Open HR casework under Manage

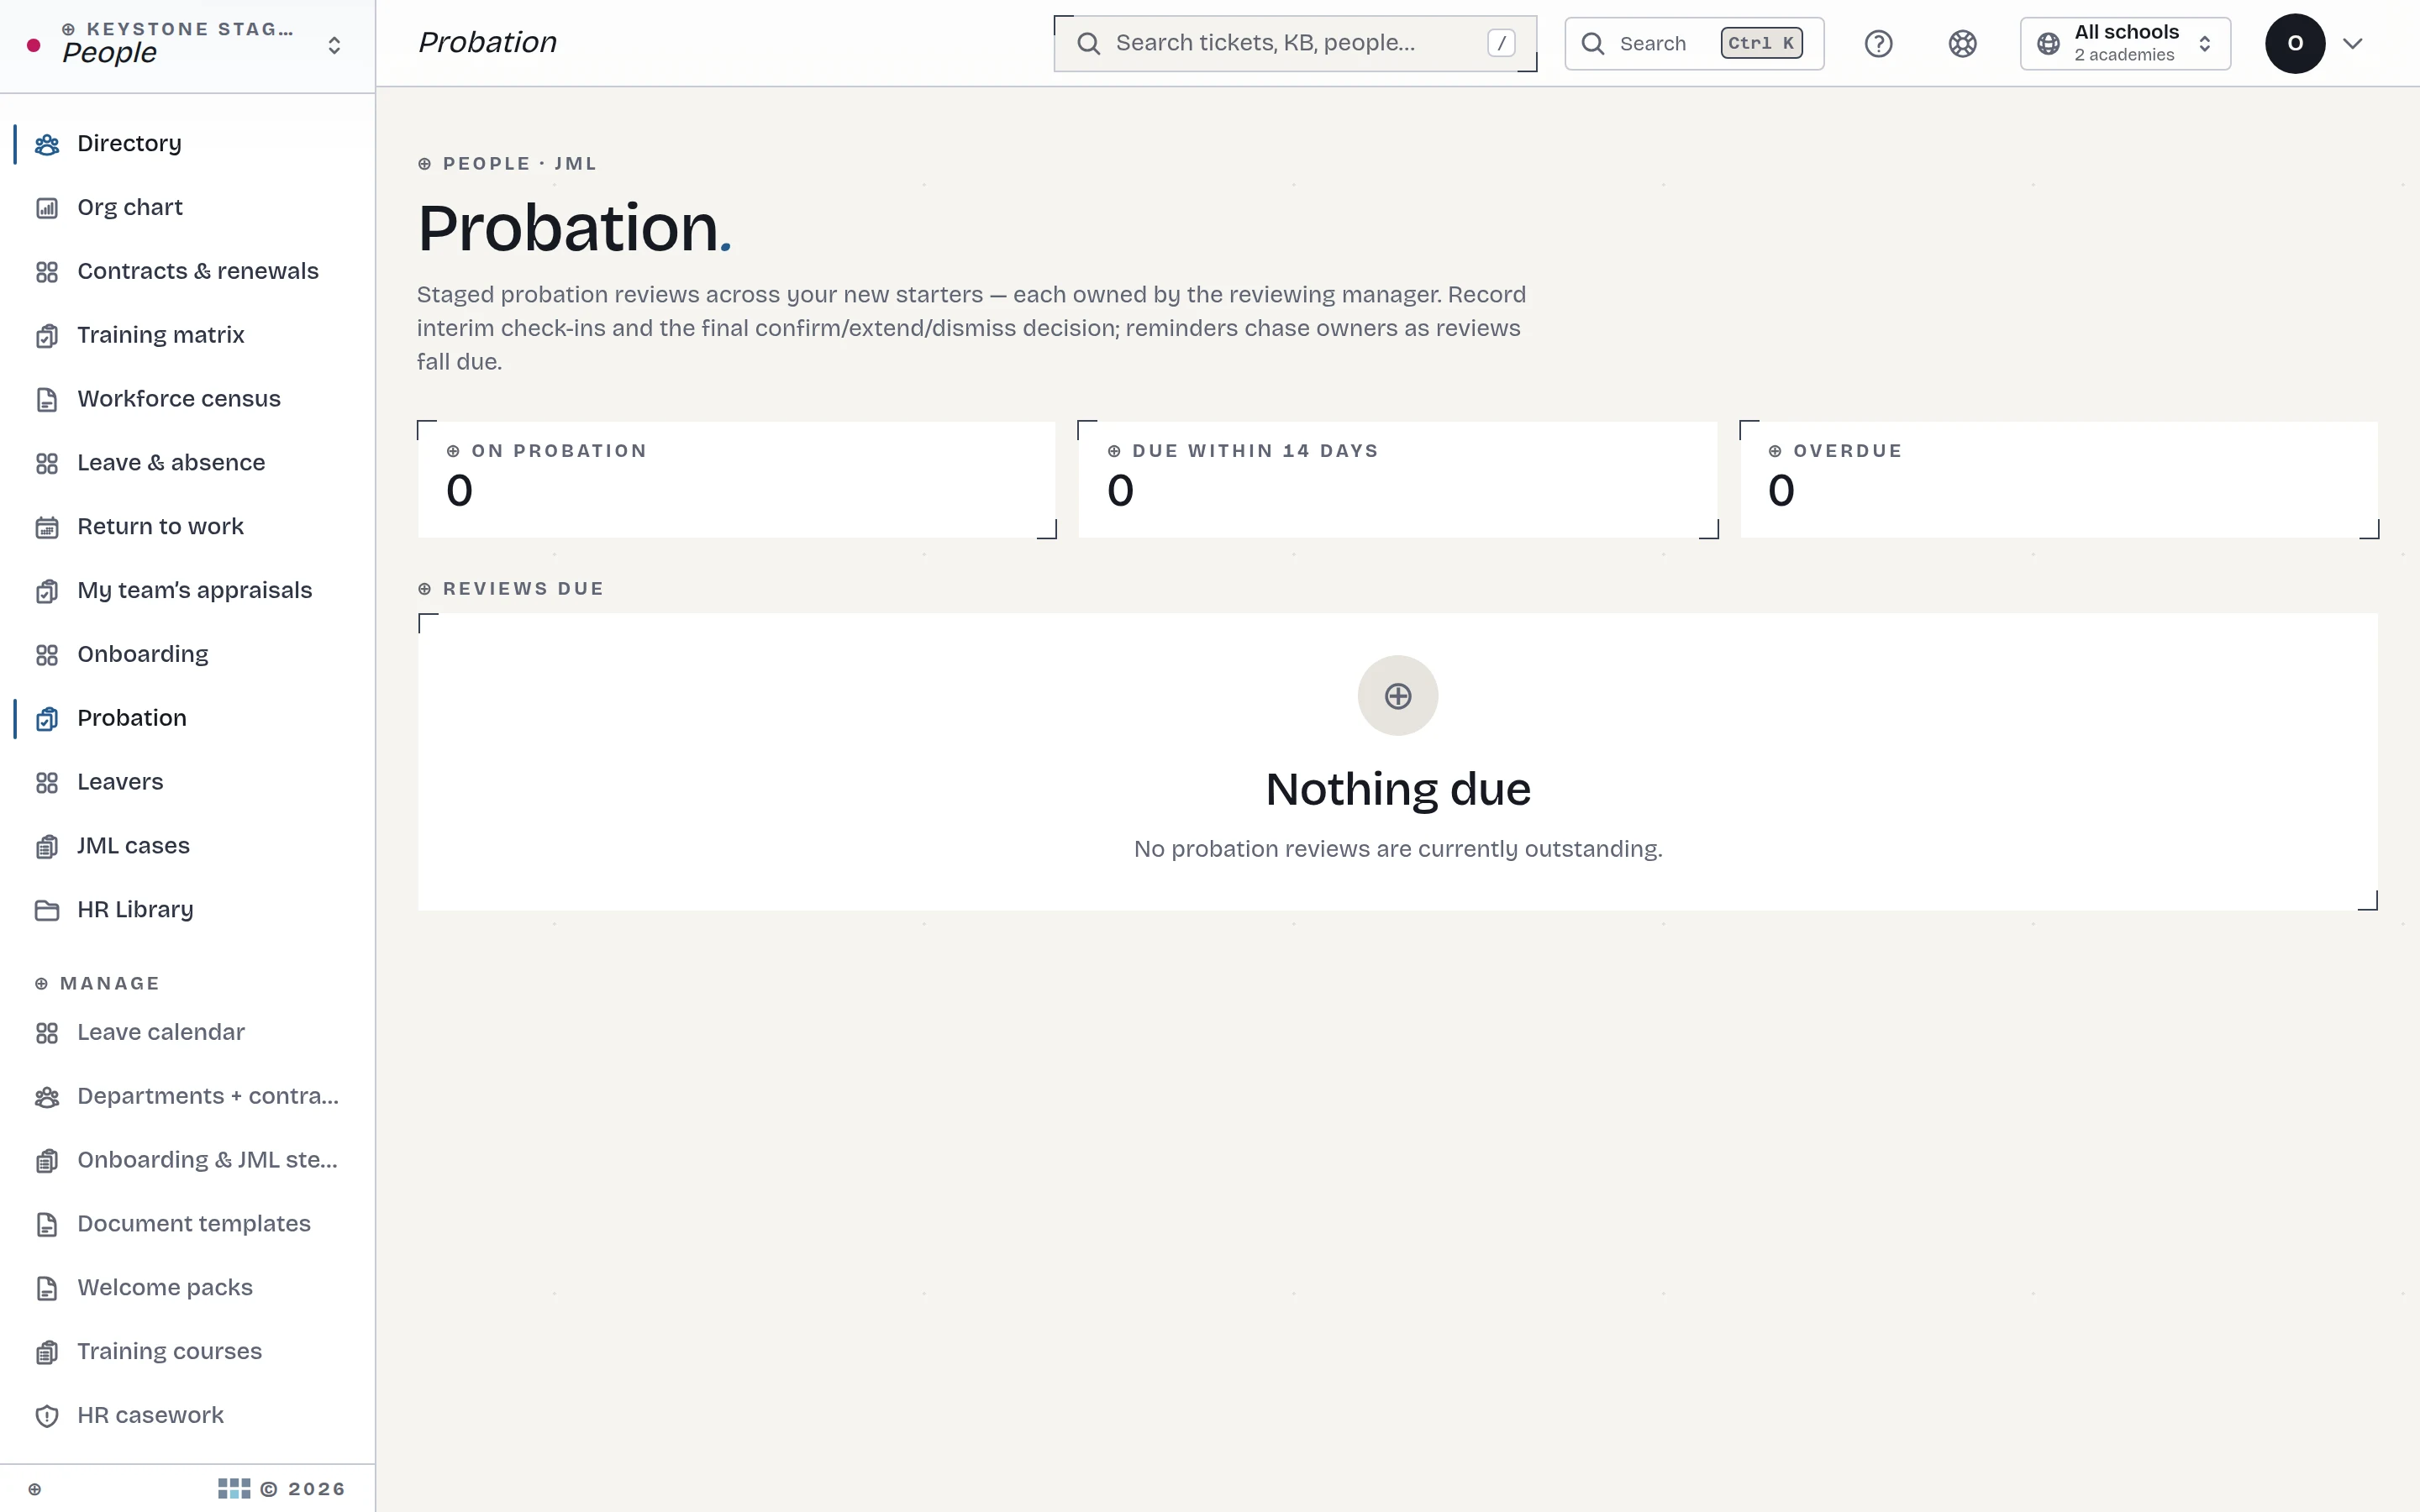(188, 1416)
